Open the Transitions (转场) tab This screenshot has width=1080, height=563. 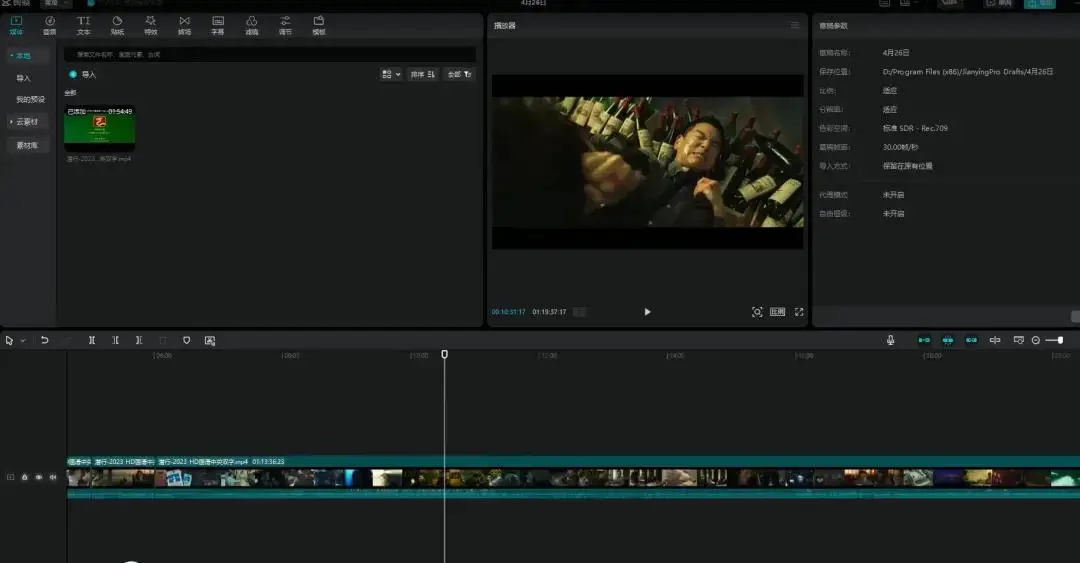point(184,25)
